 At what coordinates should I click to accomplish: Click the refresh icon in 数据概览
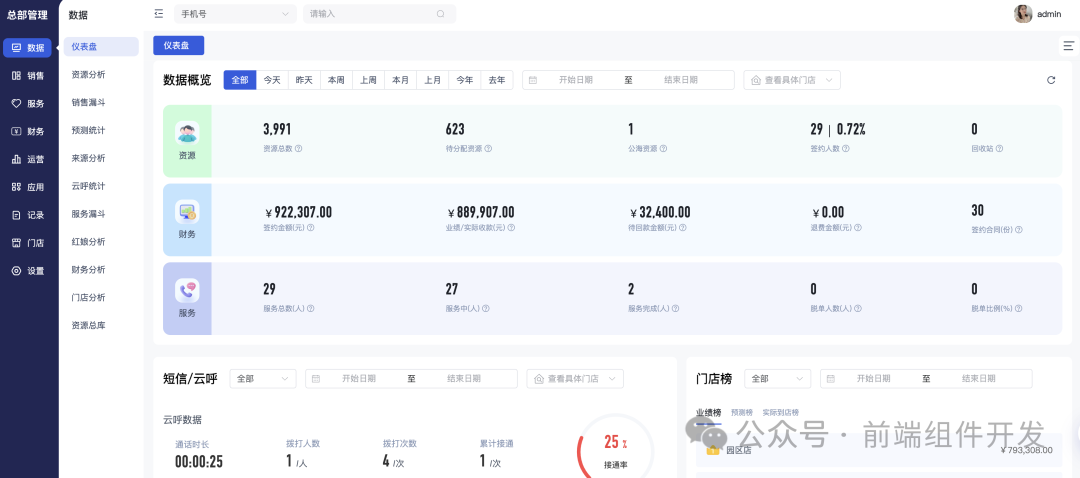(1051, 80)
